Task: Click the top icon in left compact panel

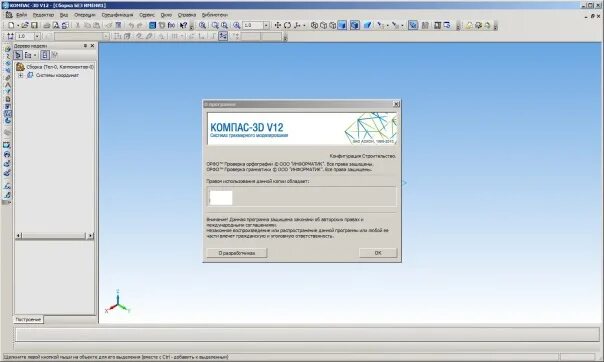Action: coord(7,49)
